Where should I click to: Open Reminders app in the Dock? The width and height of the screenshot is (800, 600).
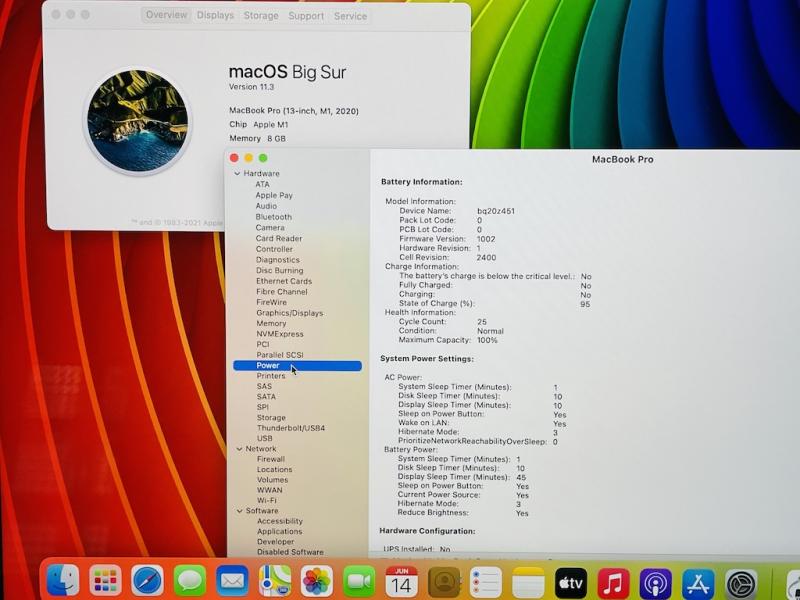coord(486,581)
